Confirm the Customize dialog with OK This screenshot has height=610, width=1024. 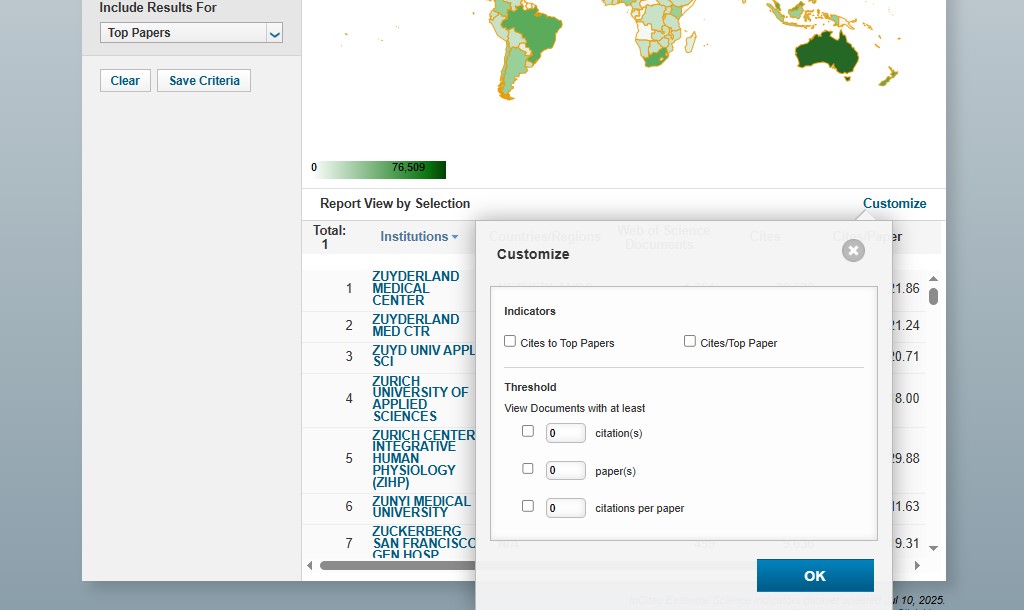815,575
